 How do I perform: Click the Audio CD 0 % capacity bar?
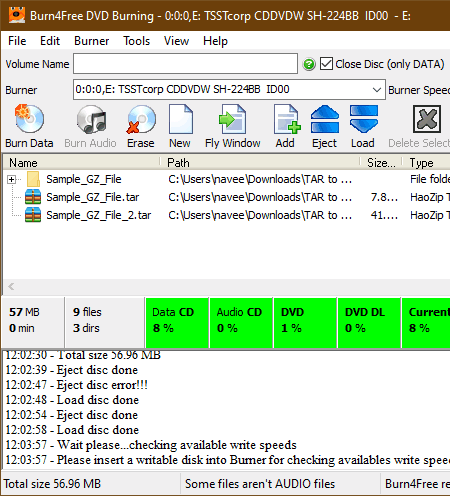pyautogui.click(x=241, y=323)
